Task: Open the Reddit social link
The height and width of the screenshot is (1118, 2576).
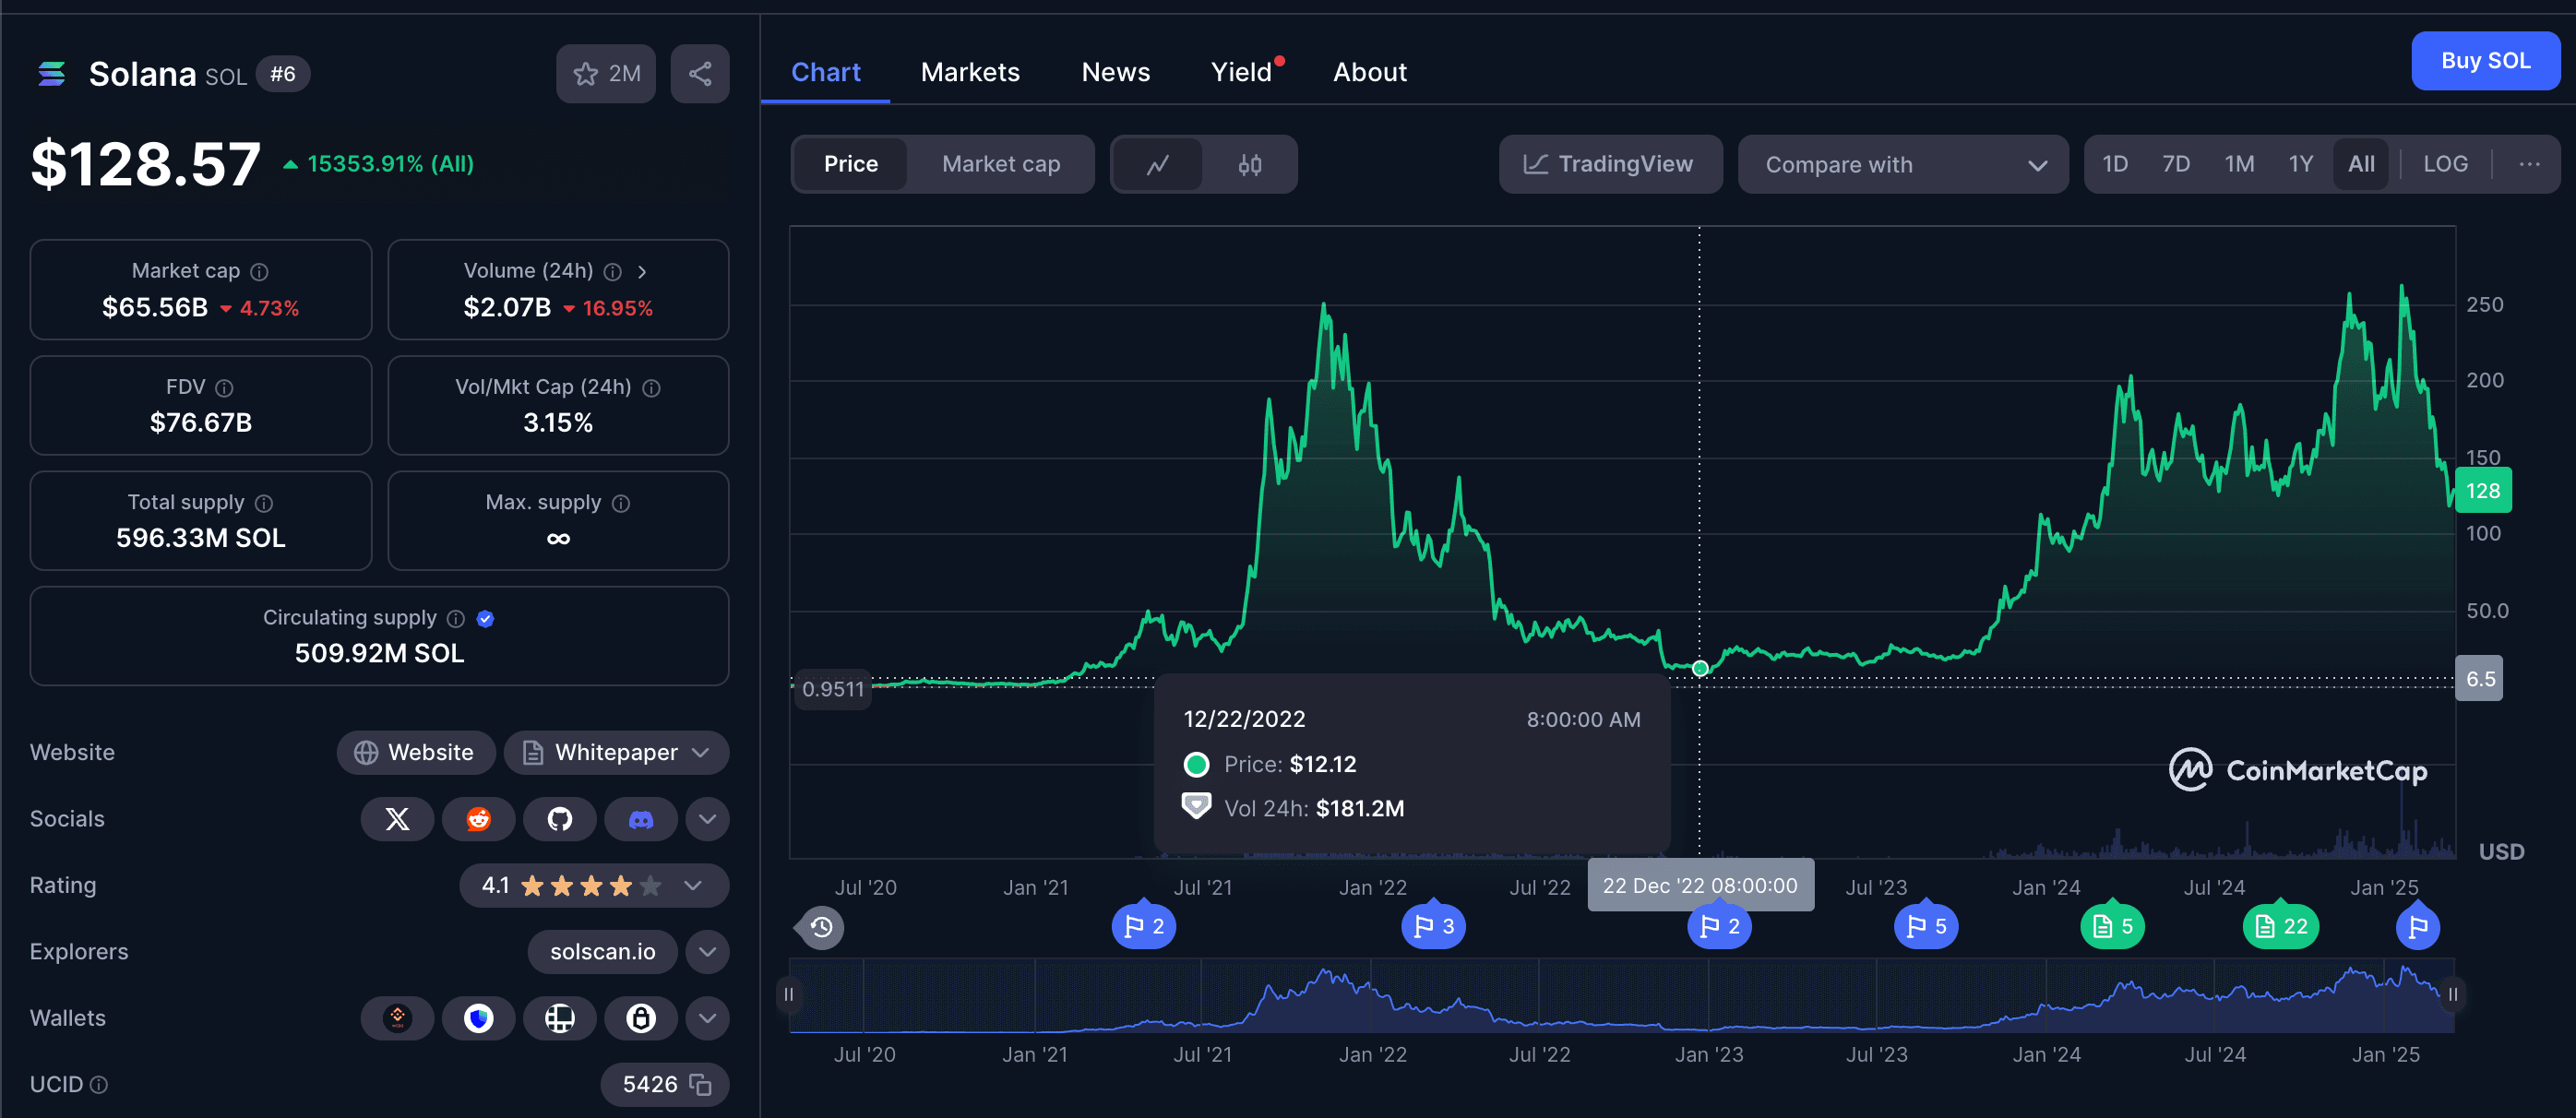Action: (x=478, y=819)
